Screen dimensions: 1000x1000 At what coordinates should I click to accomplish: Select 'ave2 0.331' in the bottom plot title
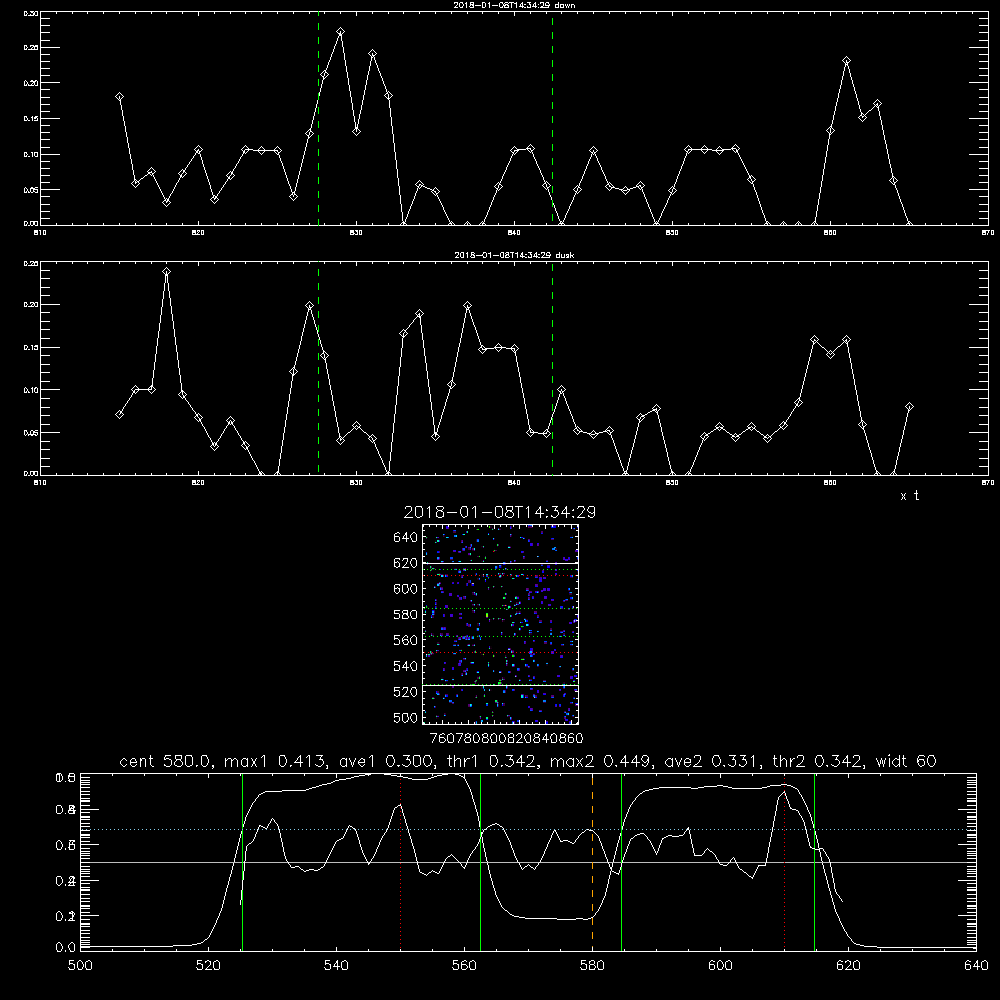[x=713, y=761]
